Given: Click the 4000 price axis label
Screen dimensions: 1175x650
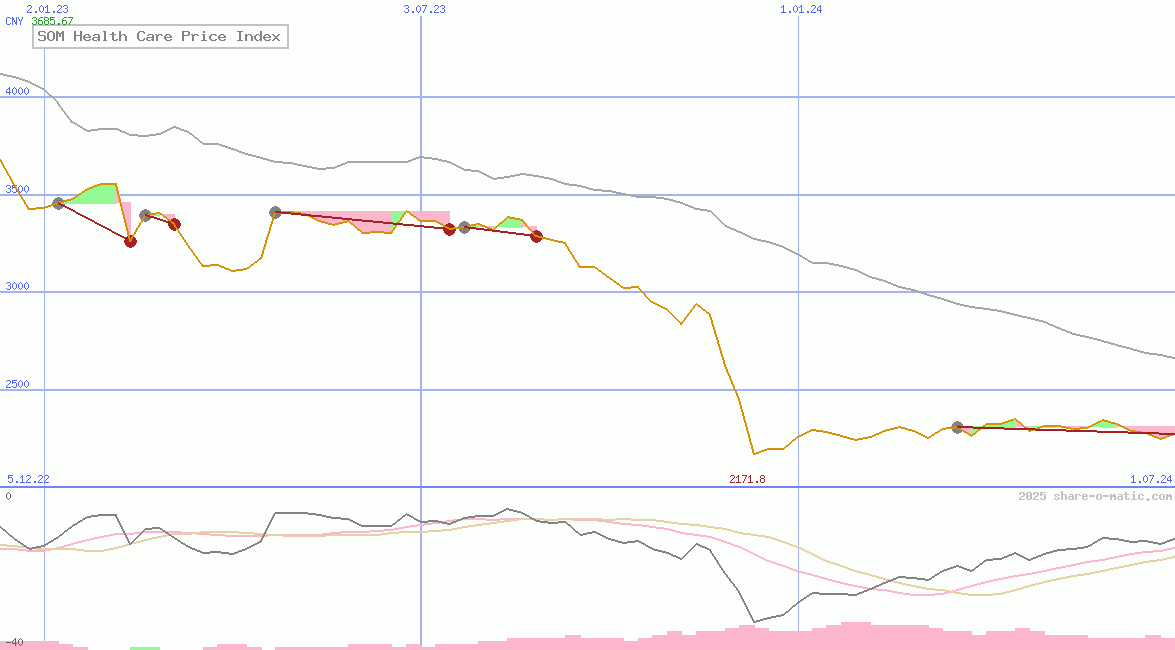Looking at the screenshot, I should [17, 91].
